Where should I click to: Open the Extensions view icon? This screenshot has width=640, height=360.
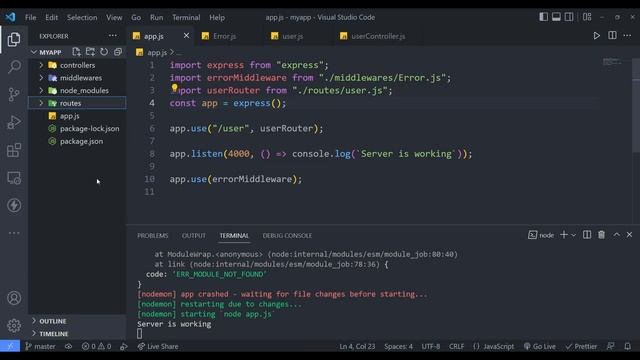(14, 150)
